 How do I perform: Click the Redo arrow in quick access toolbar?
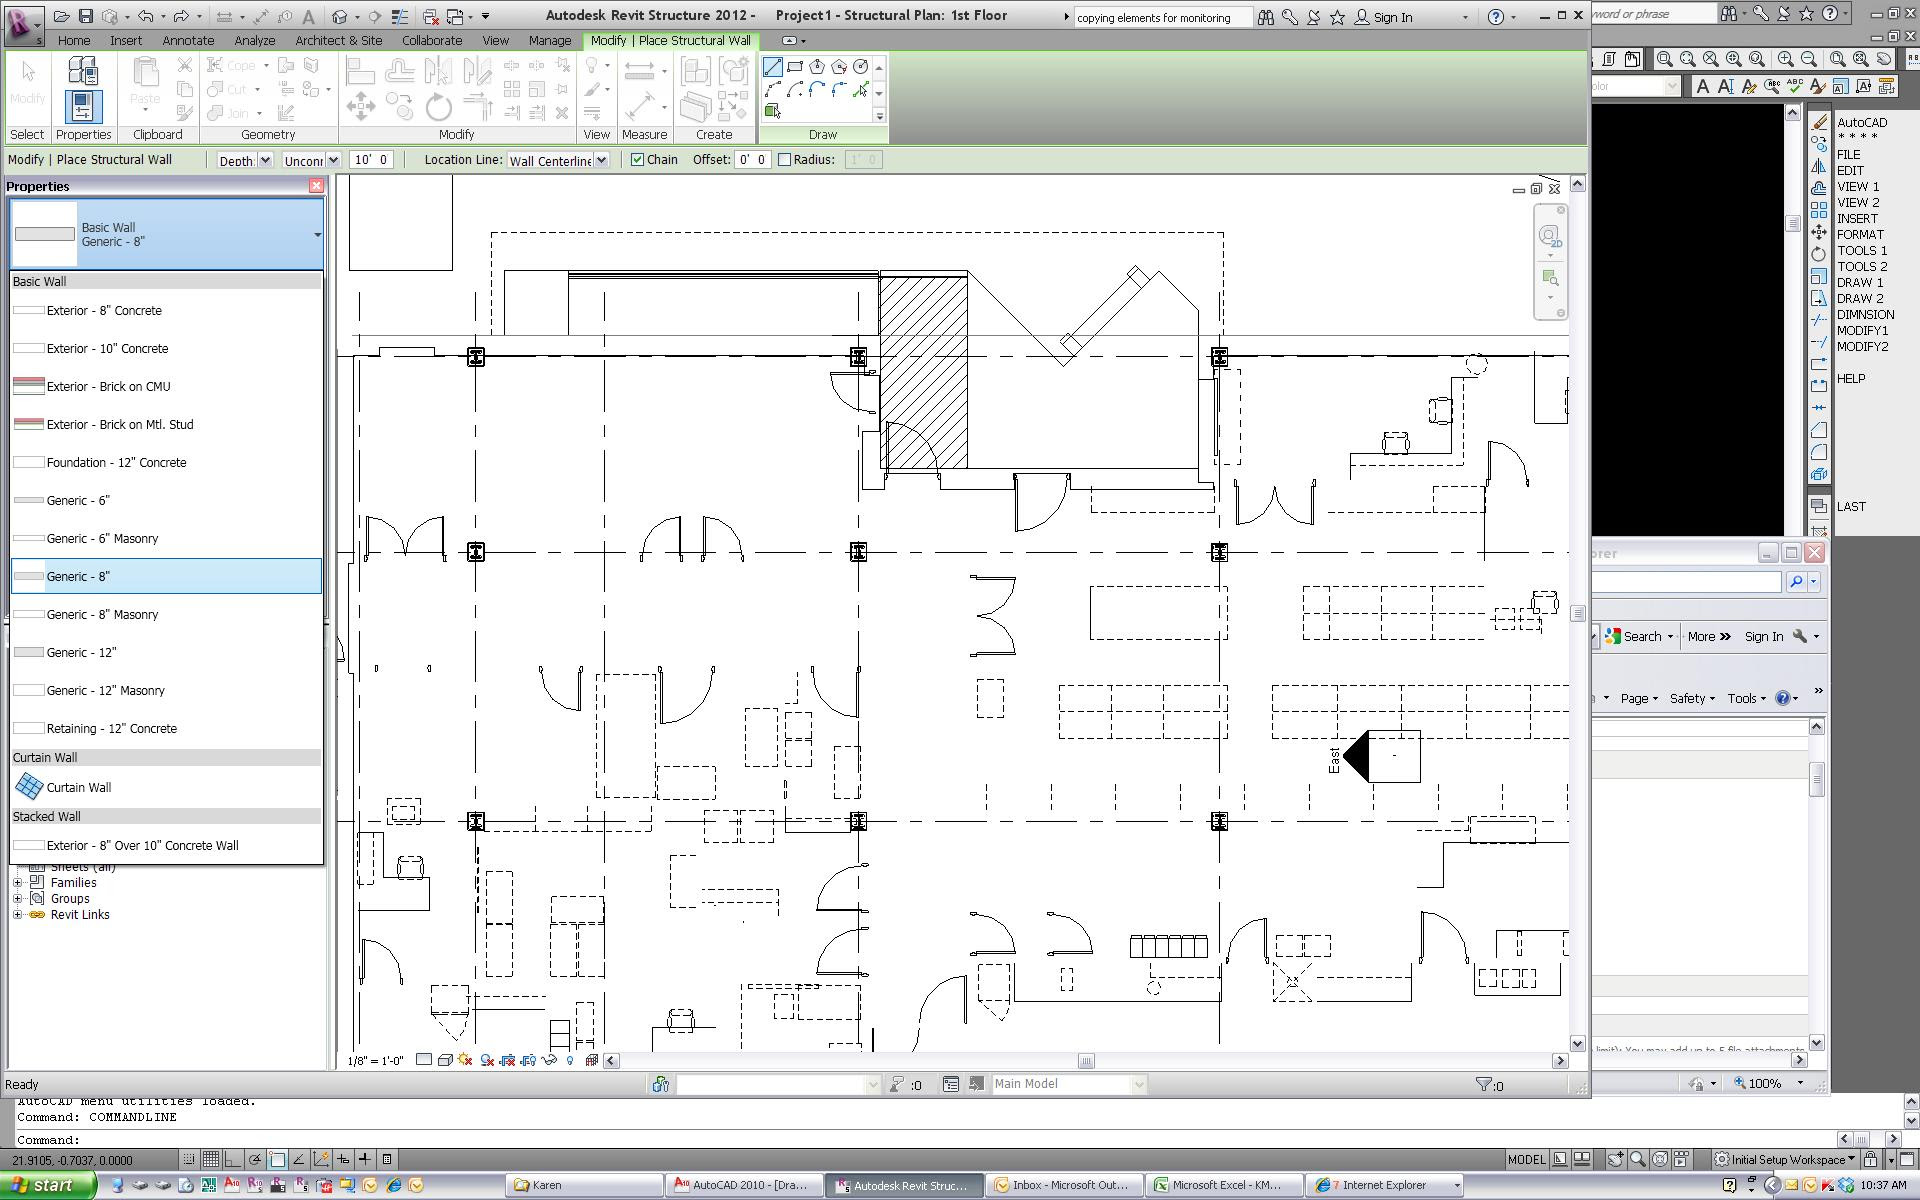[181, 16]
